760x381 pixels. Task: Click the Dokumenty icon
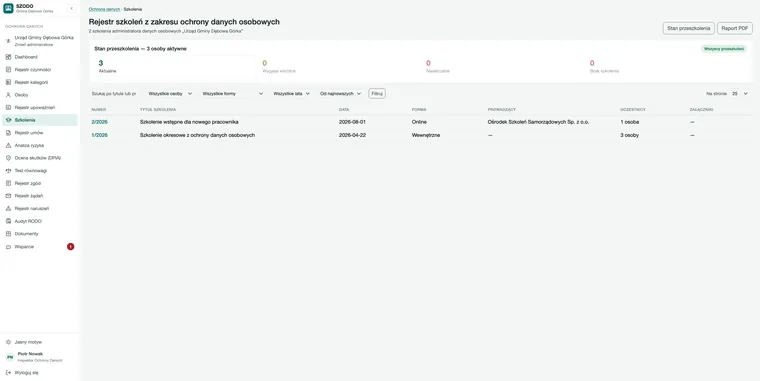coord(8,234)
